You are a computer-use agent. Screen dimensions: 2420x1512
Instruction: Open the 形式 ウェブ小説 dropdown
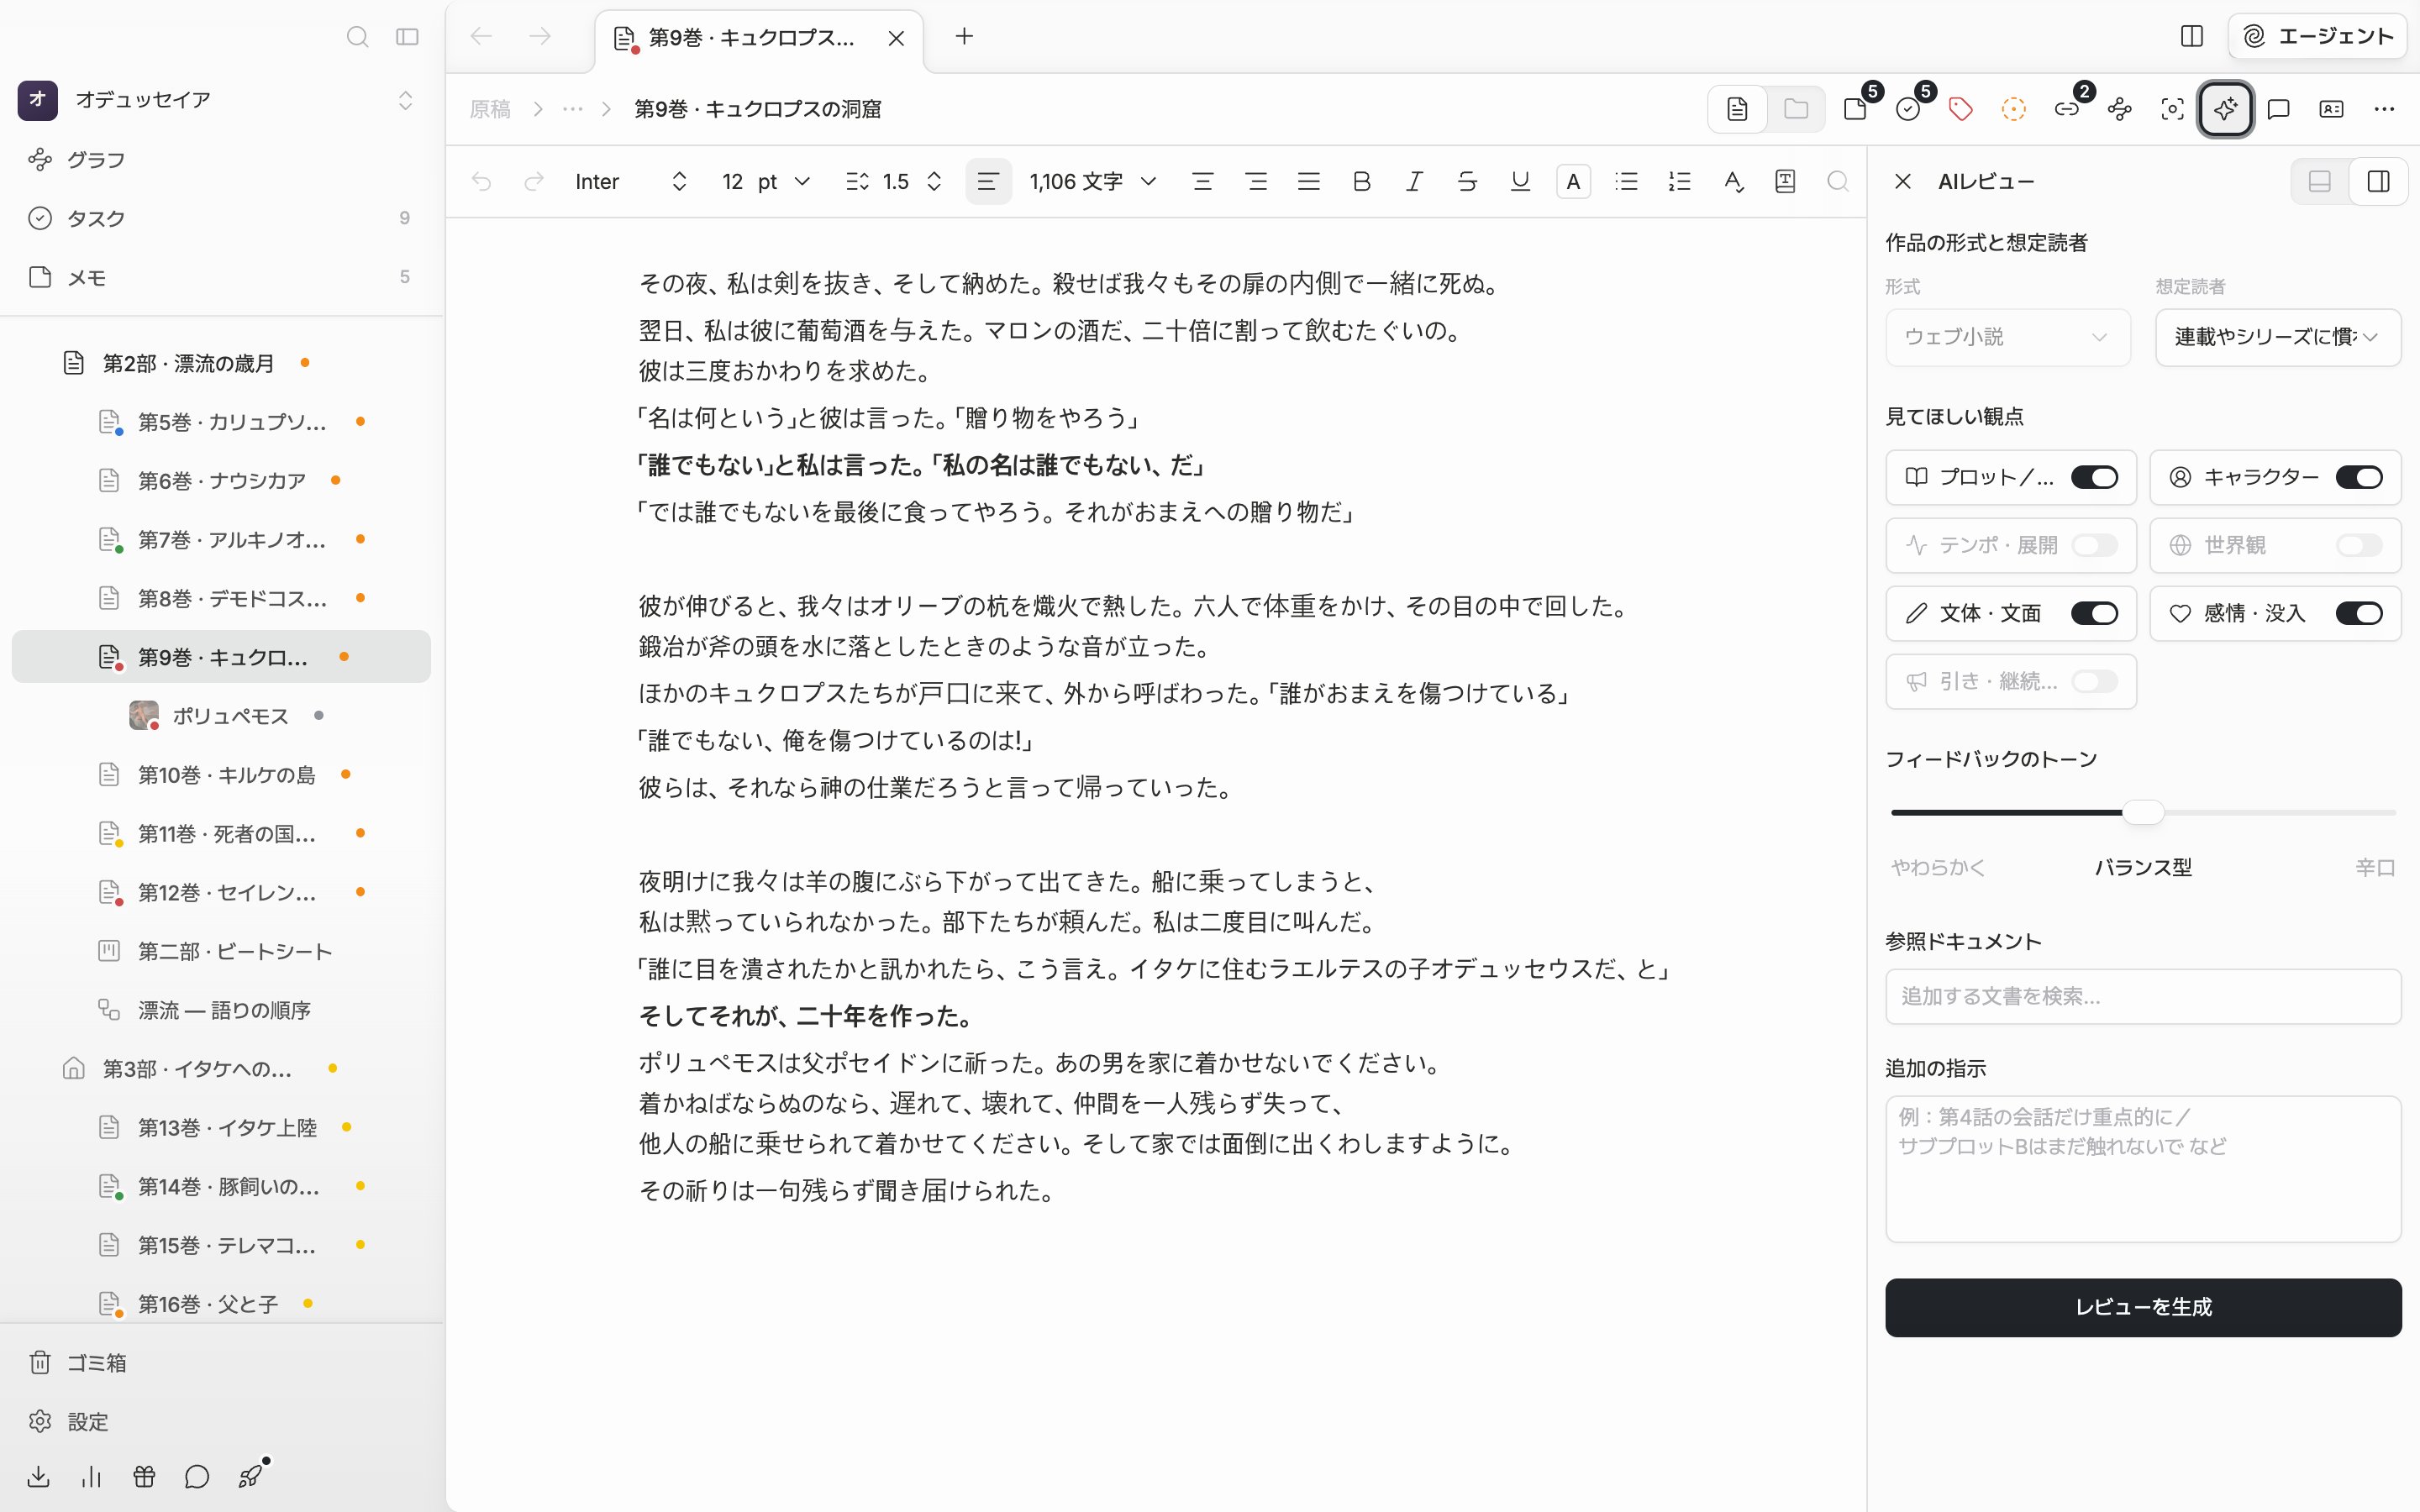point(2008,337)
